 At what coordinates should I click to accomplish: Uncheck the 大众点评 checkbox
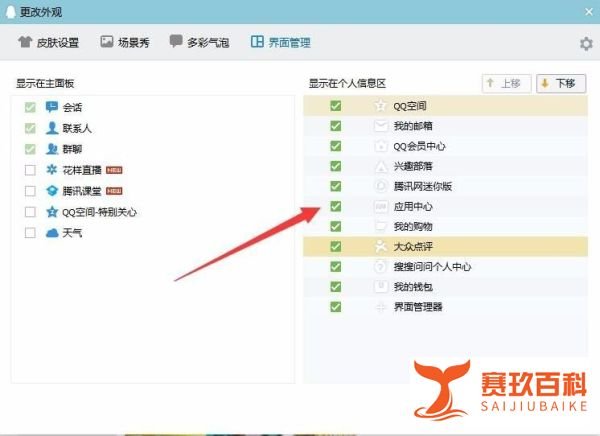[x=336, y=247]
